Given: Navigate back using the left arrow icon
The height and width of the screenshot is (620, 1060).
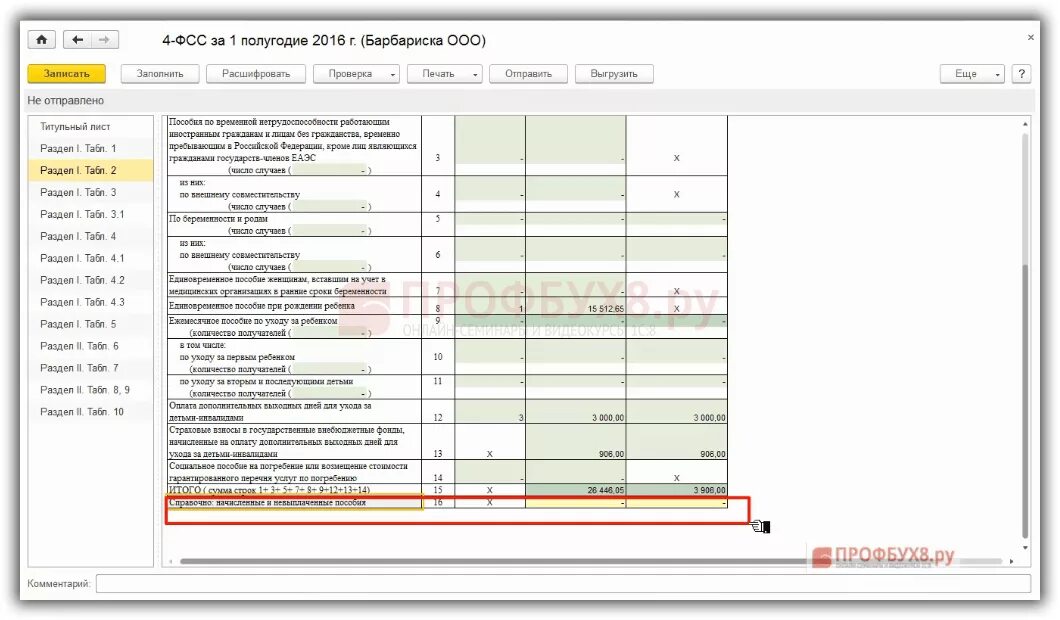Looking at the screenshot, I should 77,39.
